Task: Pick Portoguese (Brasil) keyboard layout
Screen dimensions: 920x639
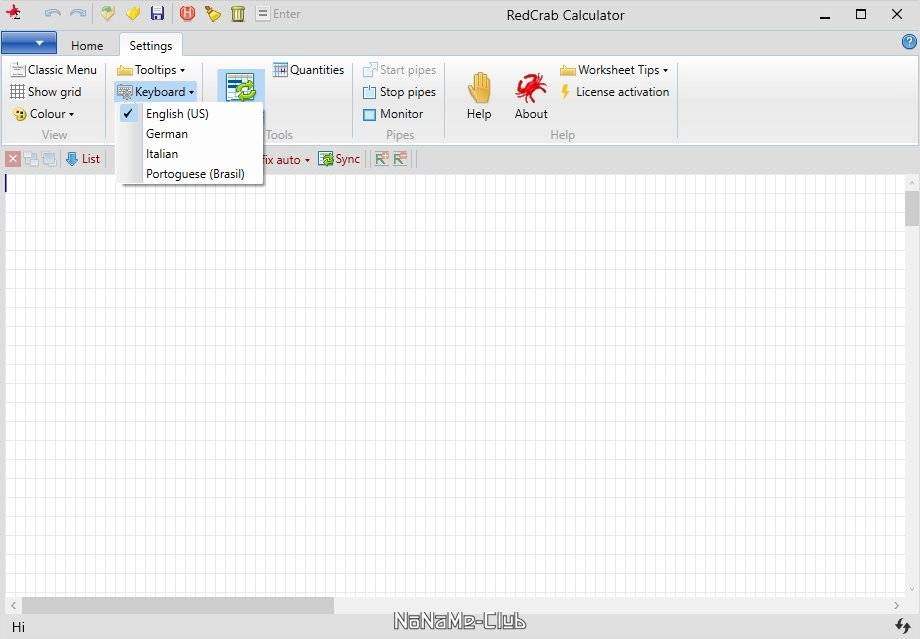Action: [190, 174]
